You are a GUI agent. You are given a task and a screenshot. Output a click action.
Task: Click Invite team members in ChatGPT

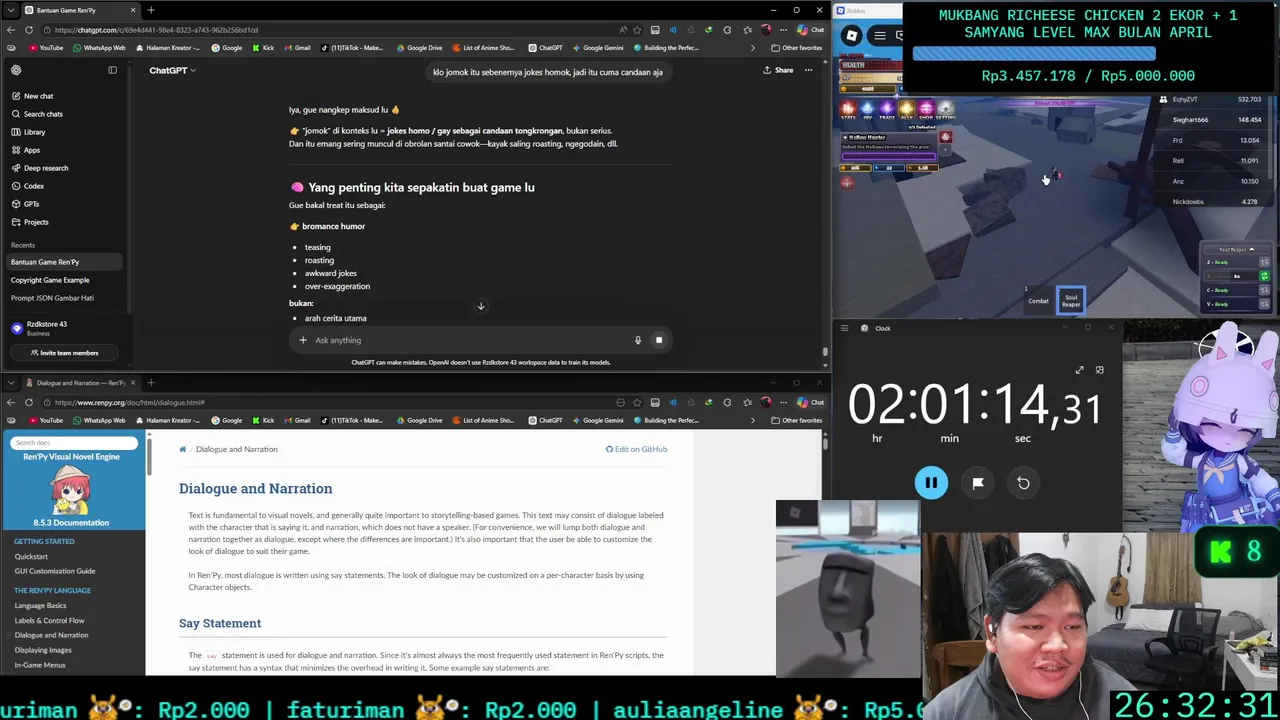pos(65,353)
